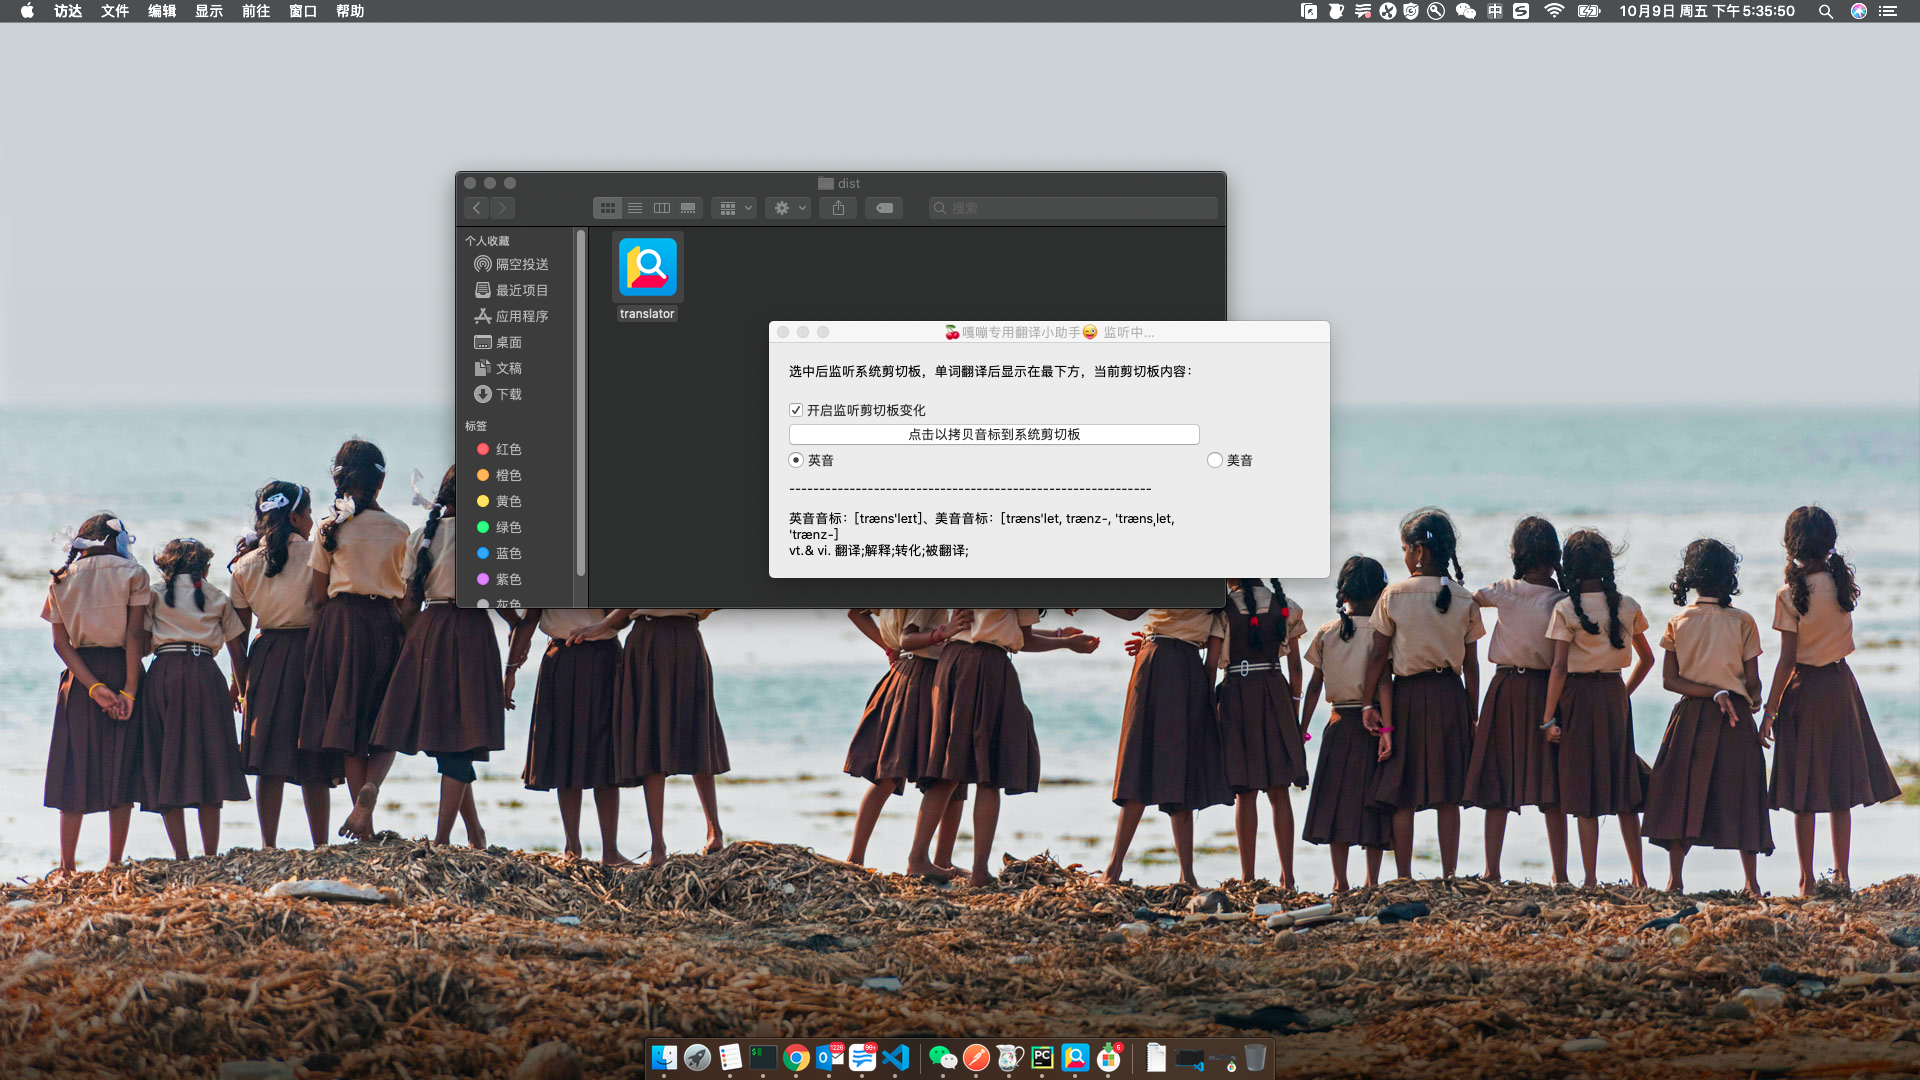Image resolution: width=1920 pixels, height=1080 pixels.
Task: Toggle 开启监听剪切板变化 checkbox
Action: click(796, 410)
